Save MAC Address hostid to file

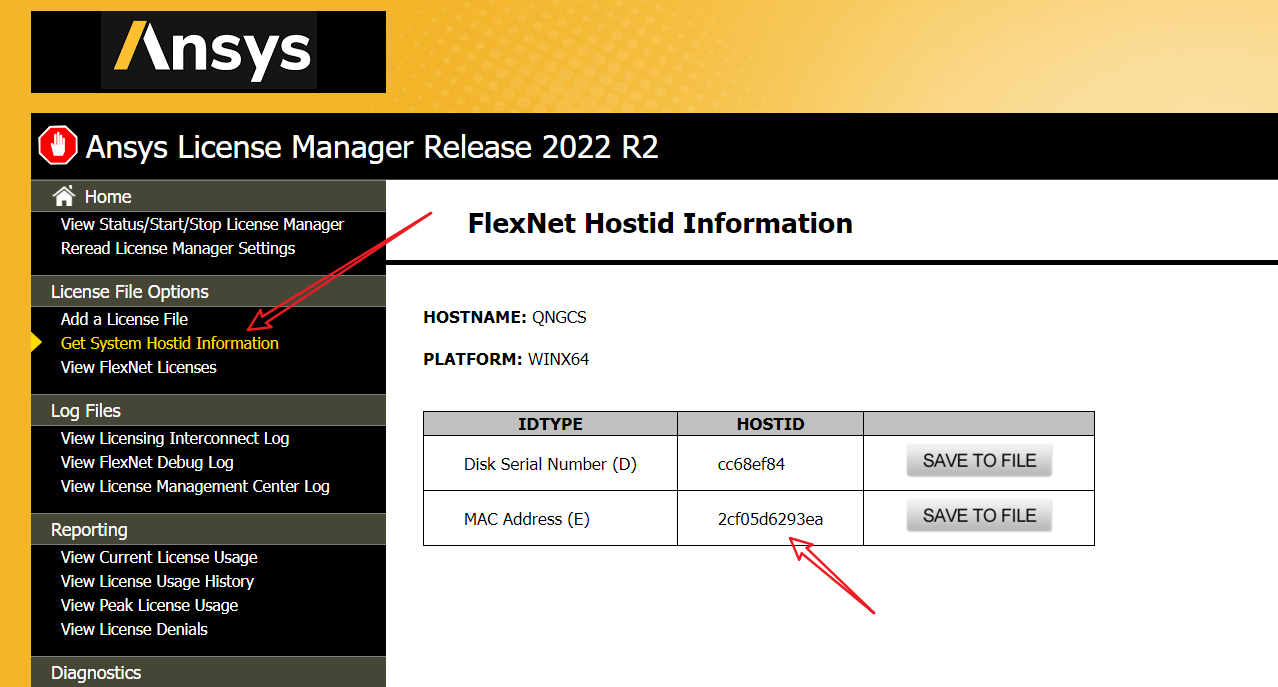pos(979,516)
